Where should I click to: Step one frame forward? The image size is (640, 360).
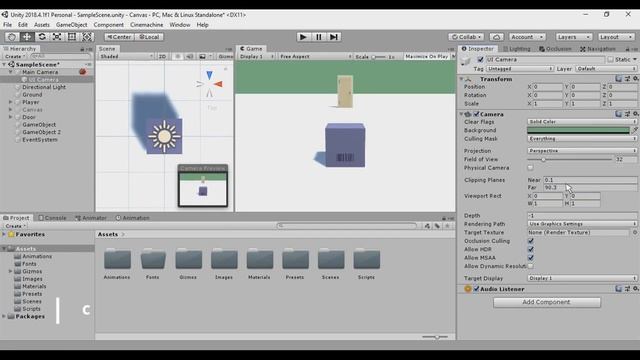point(334,37)
